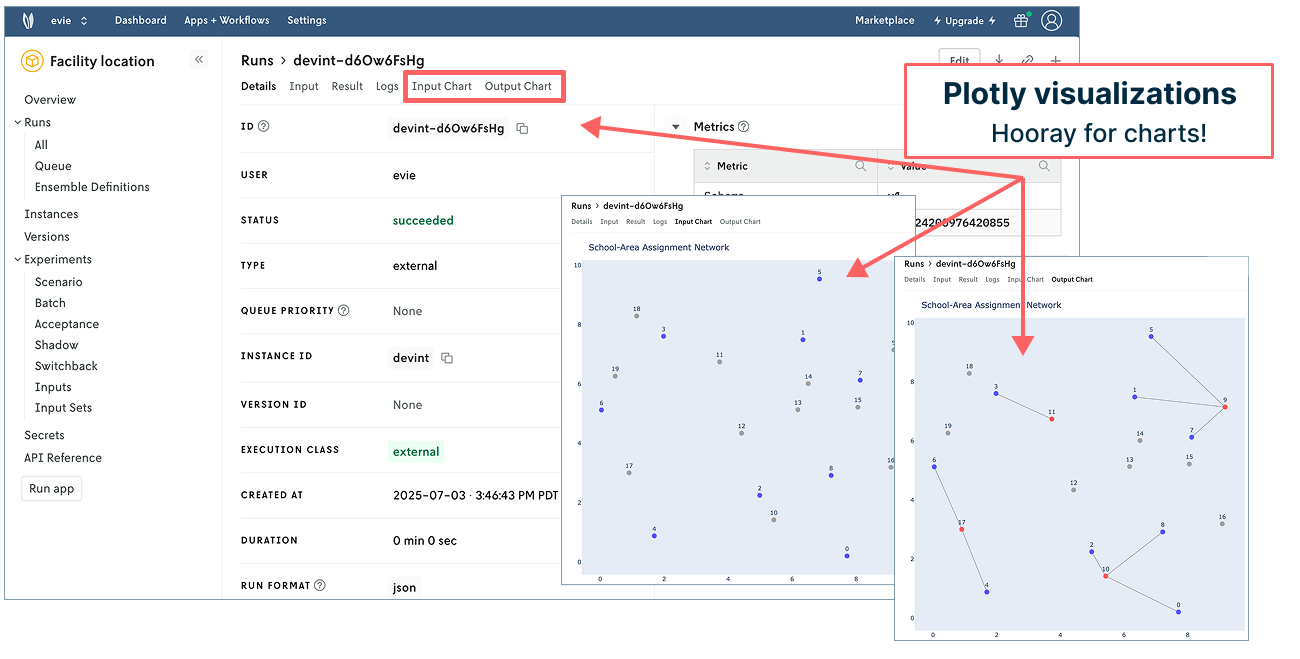The image size is (1300, 659).
Task: Click the help icon beside Queue Priority
Action: 344,310
